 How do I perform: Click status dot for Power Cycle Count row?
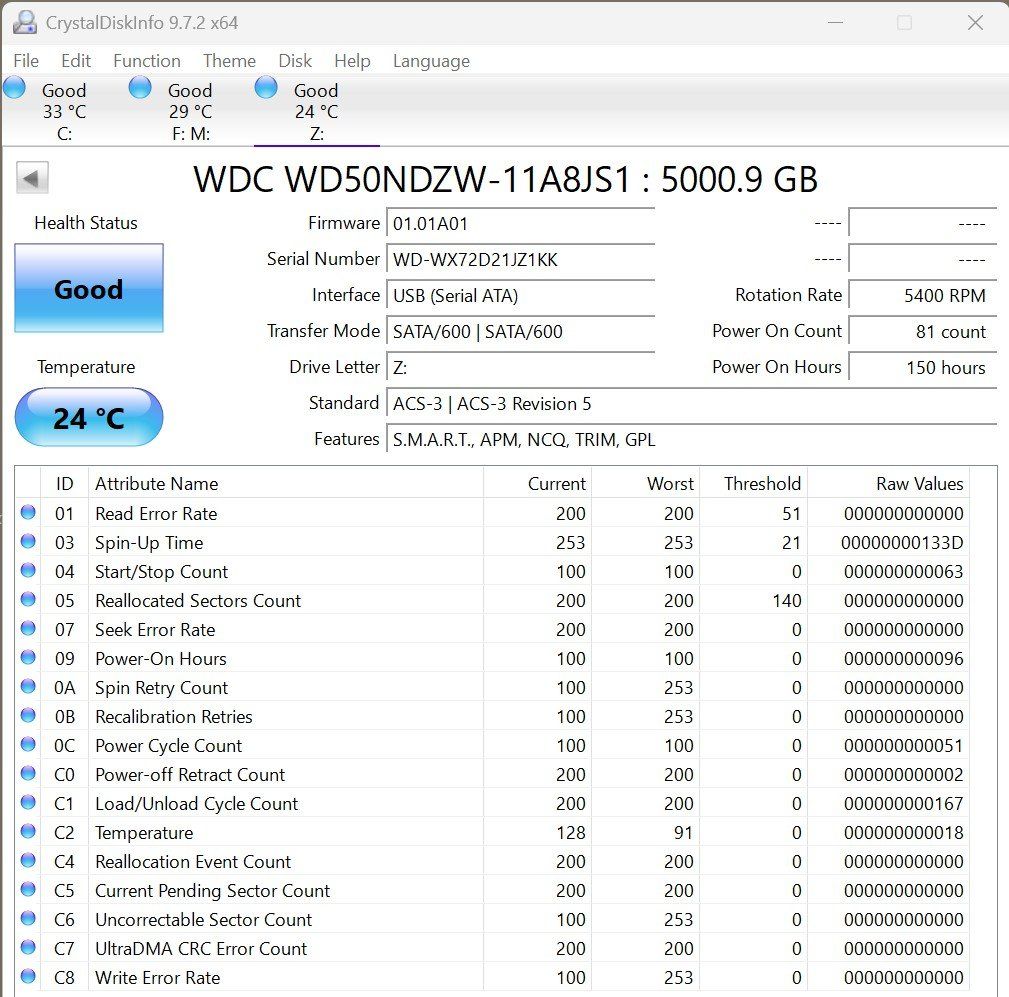(28, 744)
